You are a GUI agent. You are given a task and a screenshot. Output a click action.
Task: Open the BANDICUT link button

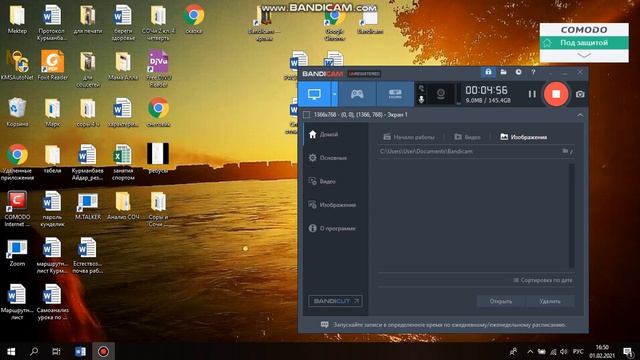[x=335, y=301]
